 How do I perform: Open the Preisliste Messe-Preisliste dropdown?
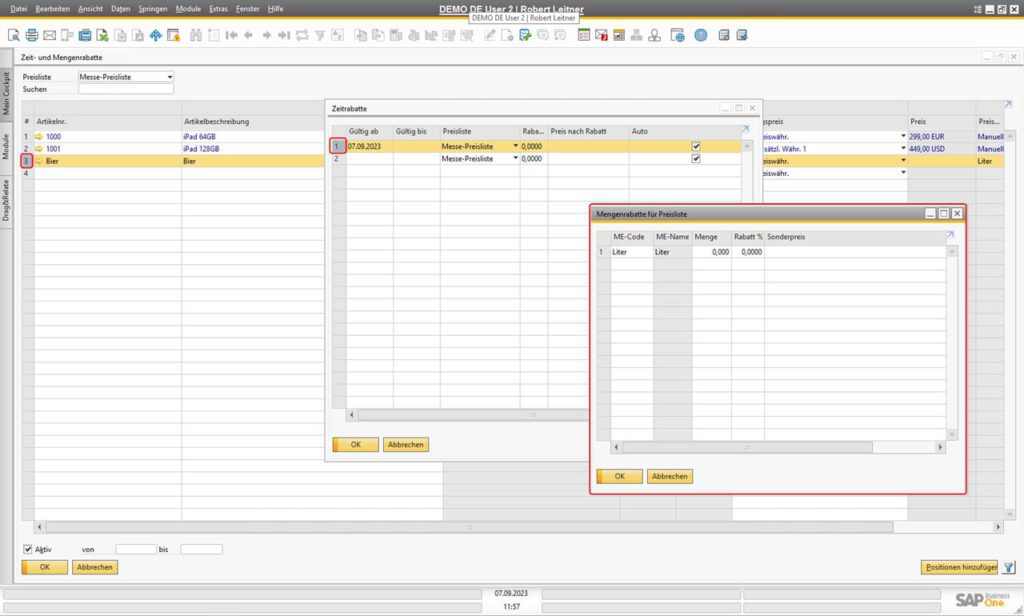point(170,77)
